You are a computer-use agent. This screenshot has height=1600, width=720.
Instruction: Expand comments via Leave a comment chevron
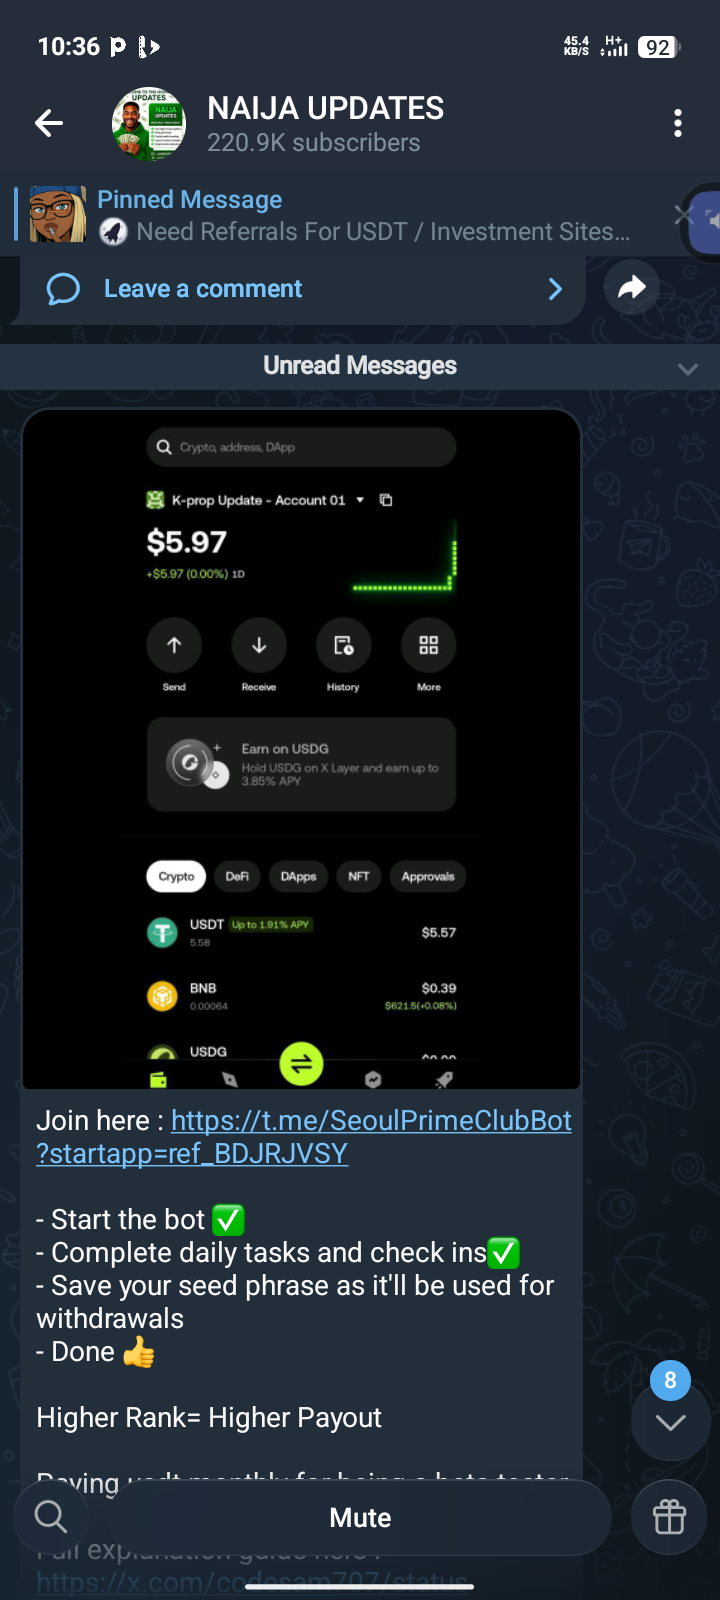pos(556,289)
